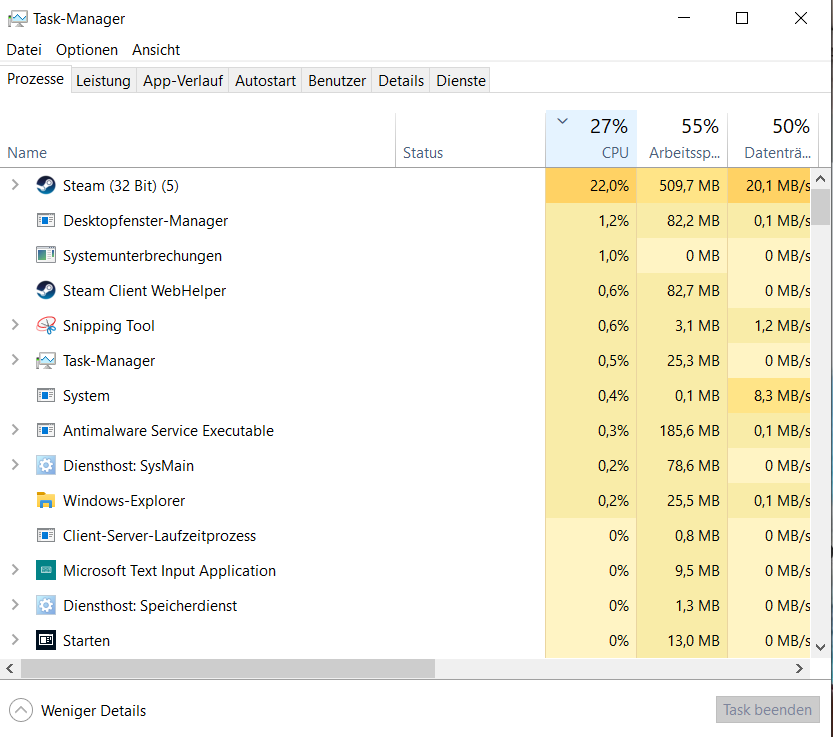Screen dimensions: 833x737
Task: Click the Microsoft Text Input Application icon
Action: pos(46,571)
